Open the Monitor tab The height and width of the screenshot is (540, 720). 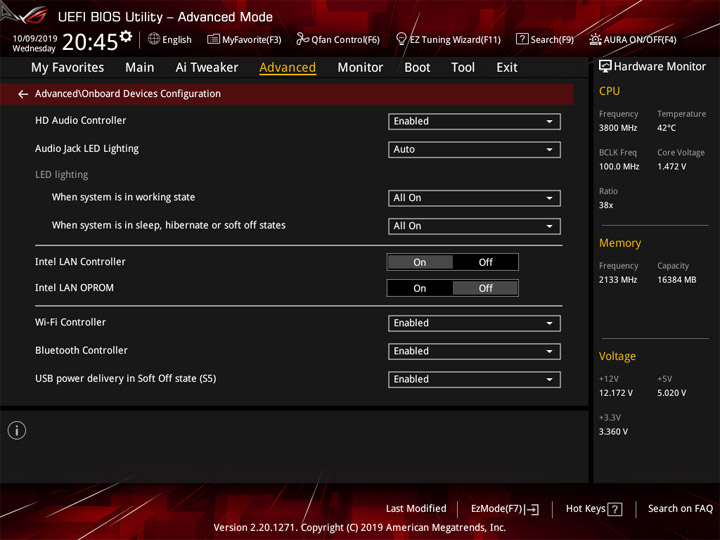point(360,68)
